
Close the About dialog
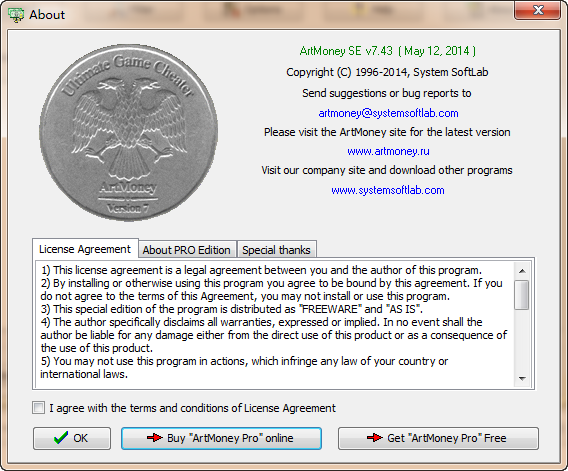pyautogui.click(x=538, y=10)
